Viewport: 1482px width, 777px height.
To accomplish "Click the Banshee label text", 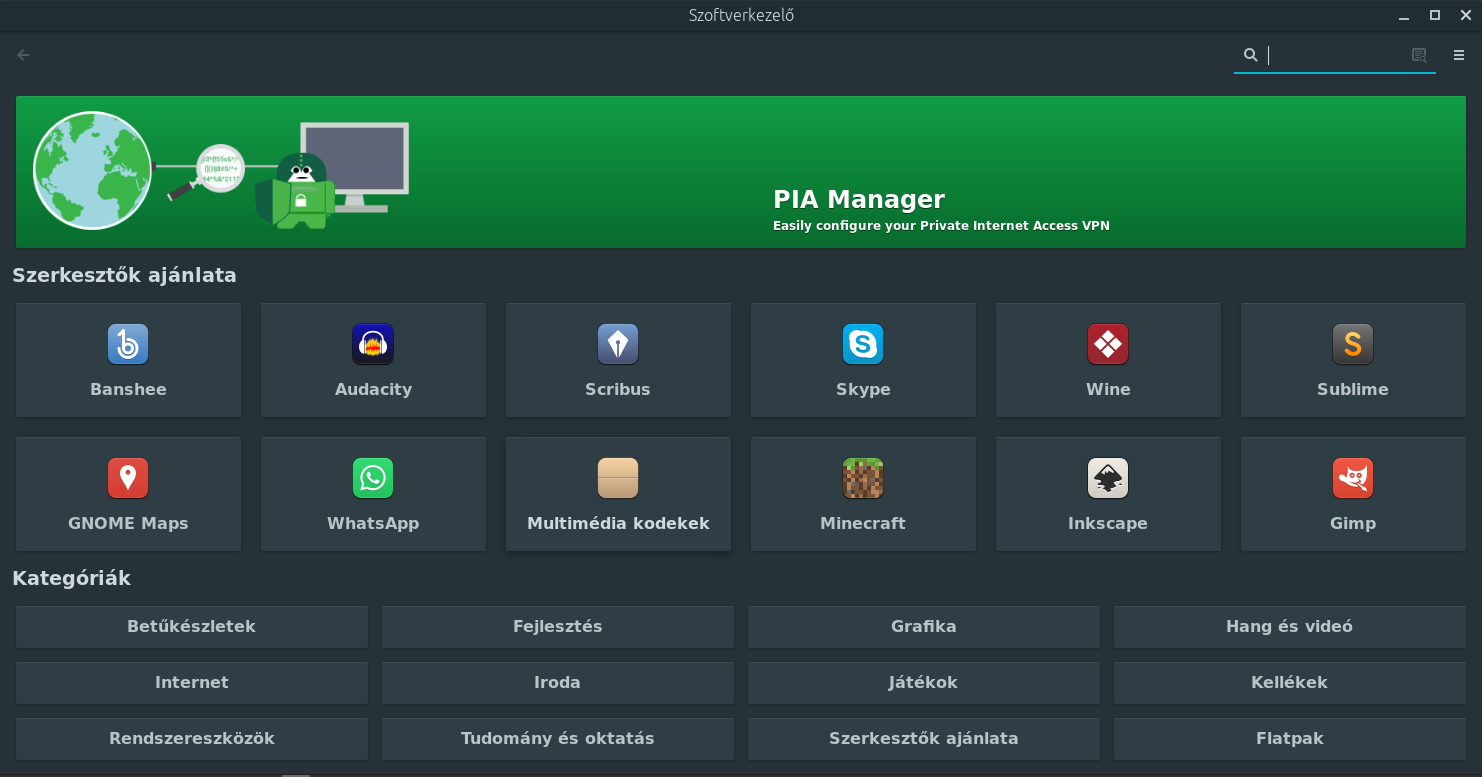I will point(128,389).
